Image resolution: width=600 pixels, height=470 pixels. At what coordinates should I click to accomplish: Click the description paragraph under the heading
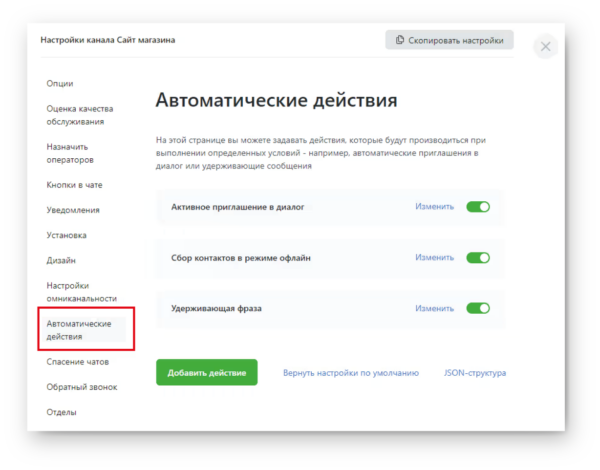[321, 153]
